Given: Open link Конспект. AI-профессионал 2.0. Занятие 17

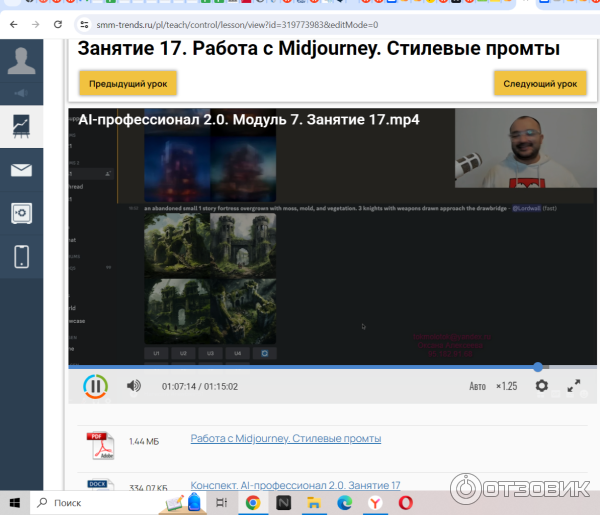Looking at the screenshot, I should point(295,485).
